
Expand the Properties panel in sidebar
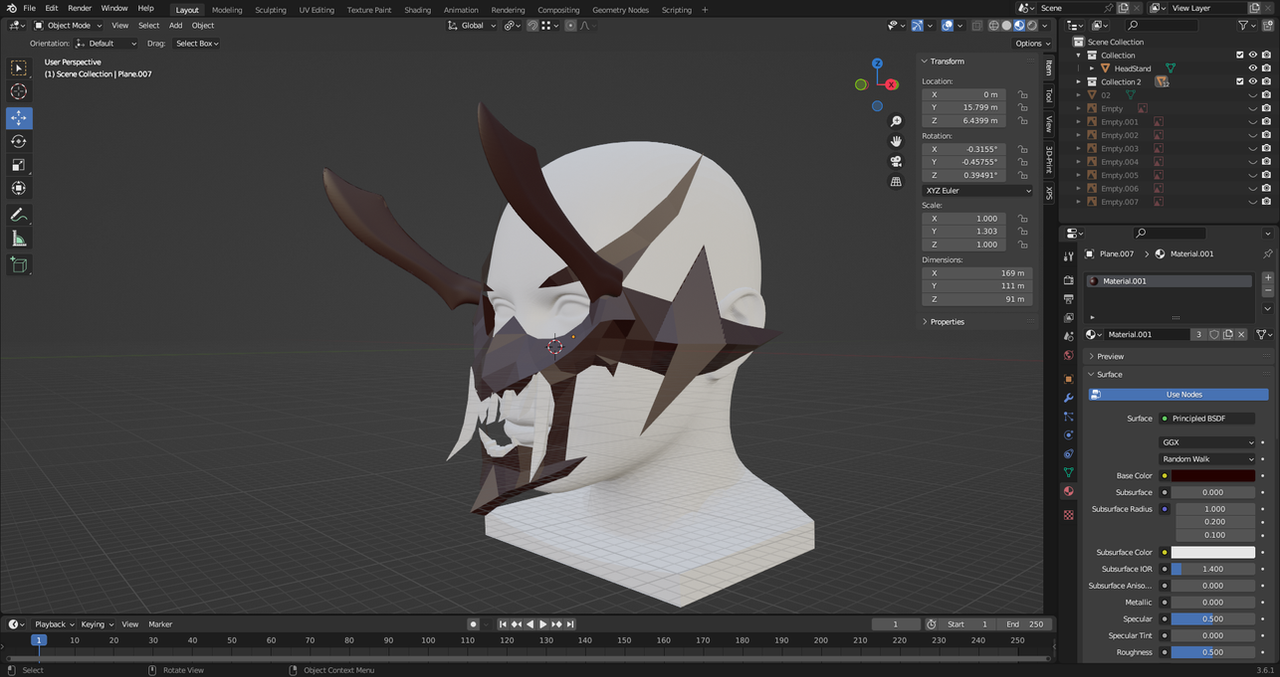coord(947,322)
